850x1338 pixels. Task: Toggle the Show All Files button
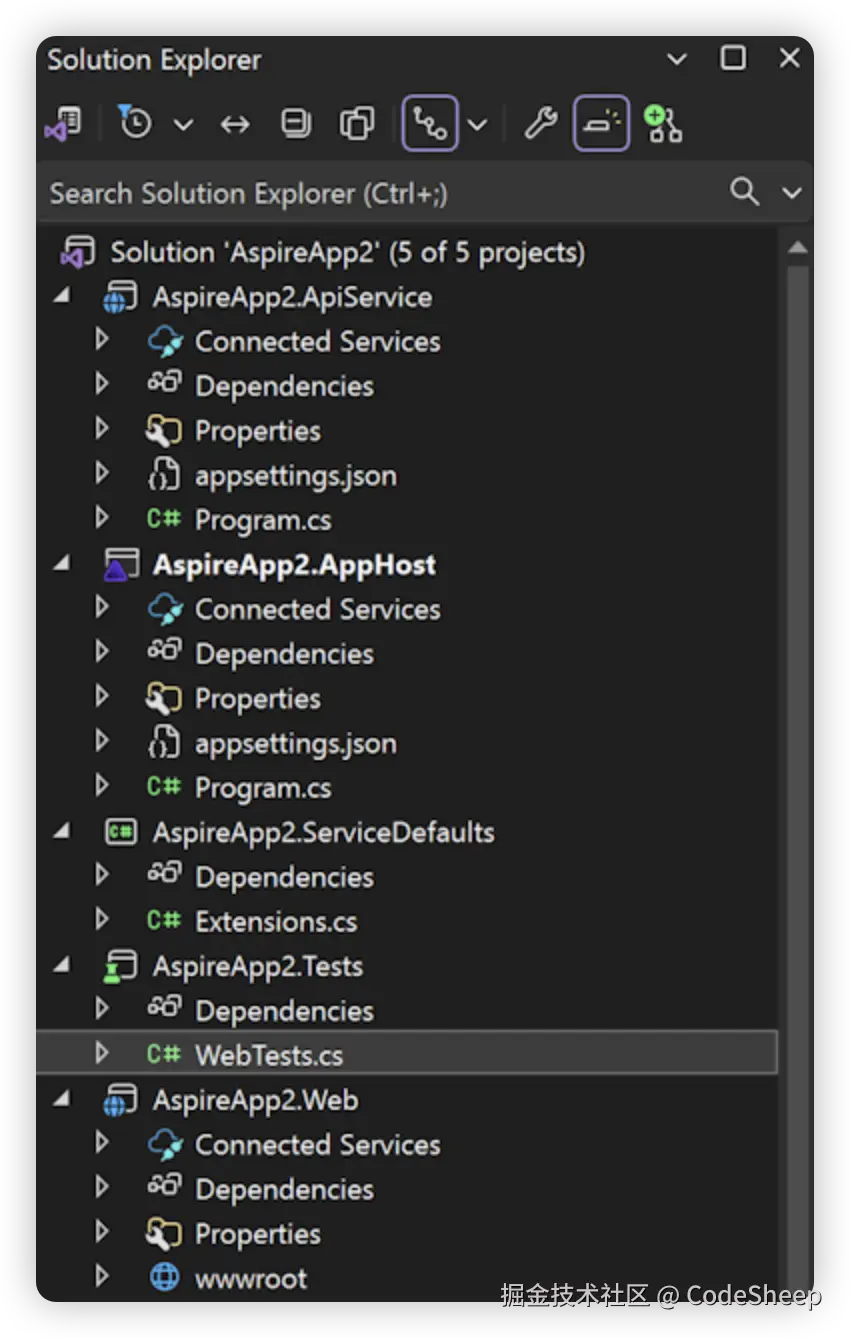(356, 124)
